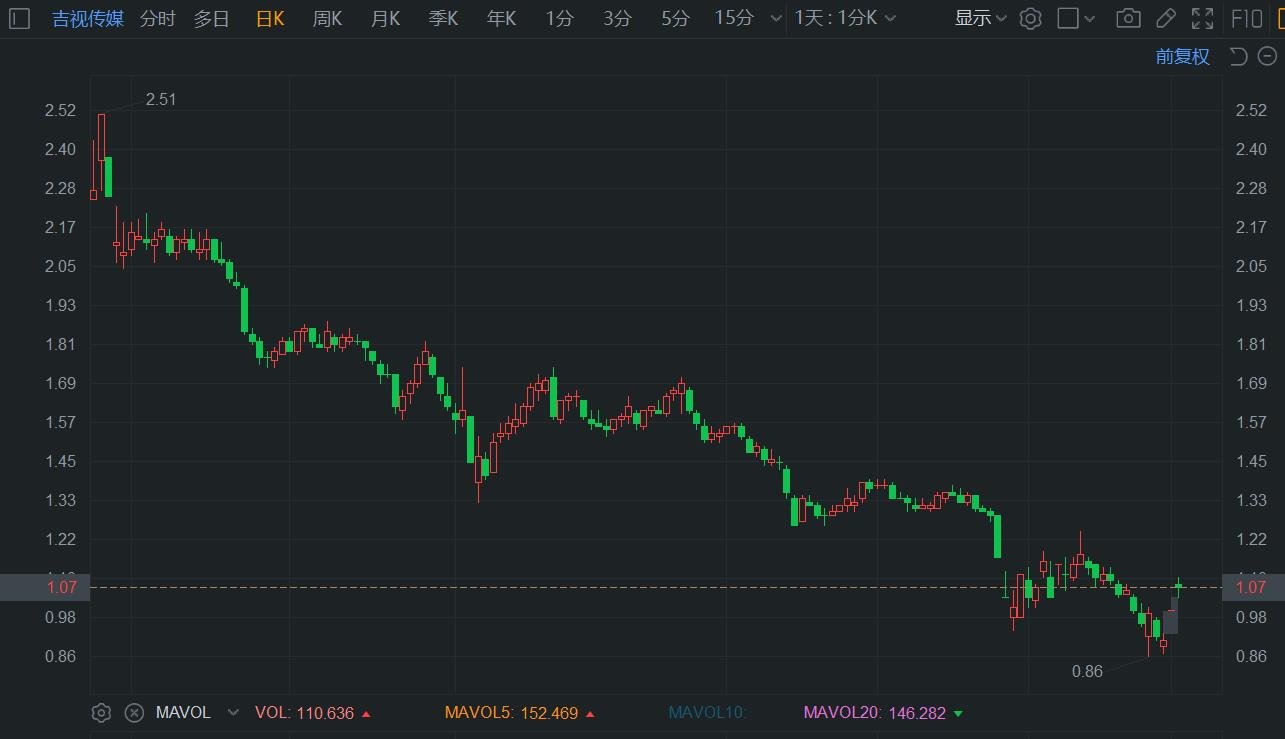Select the 年K yearly candlestick tab
This screenshot has height=739, width=1285.
(x=501, y=18)
